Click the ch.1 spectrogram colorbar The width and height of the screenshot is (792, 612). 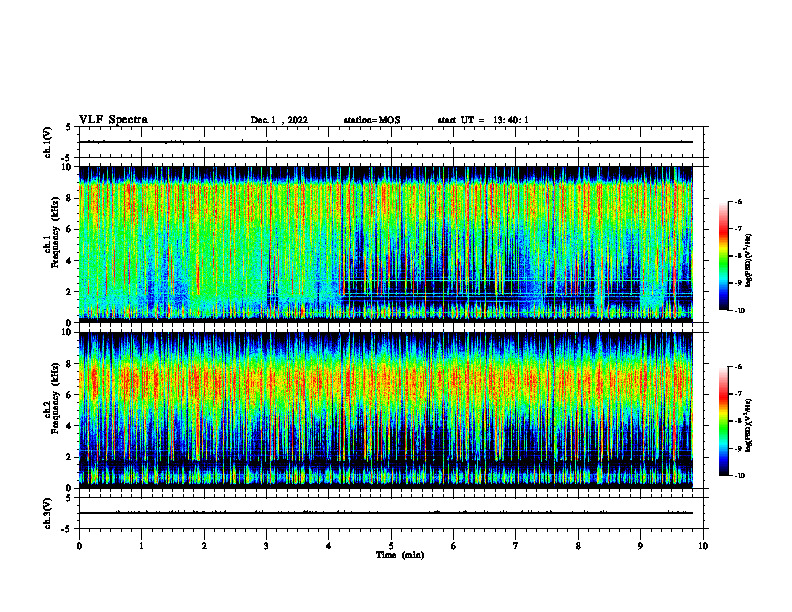pyautogui.click(x=723, y=256)
